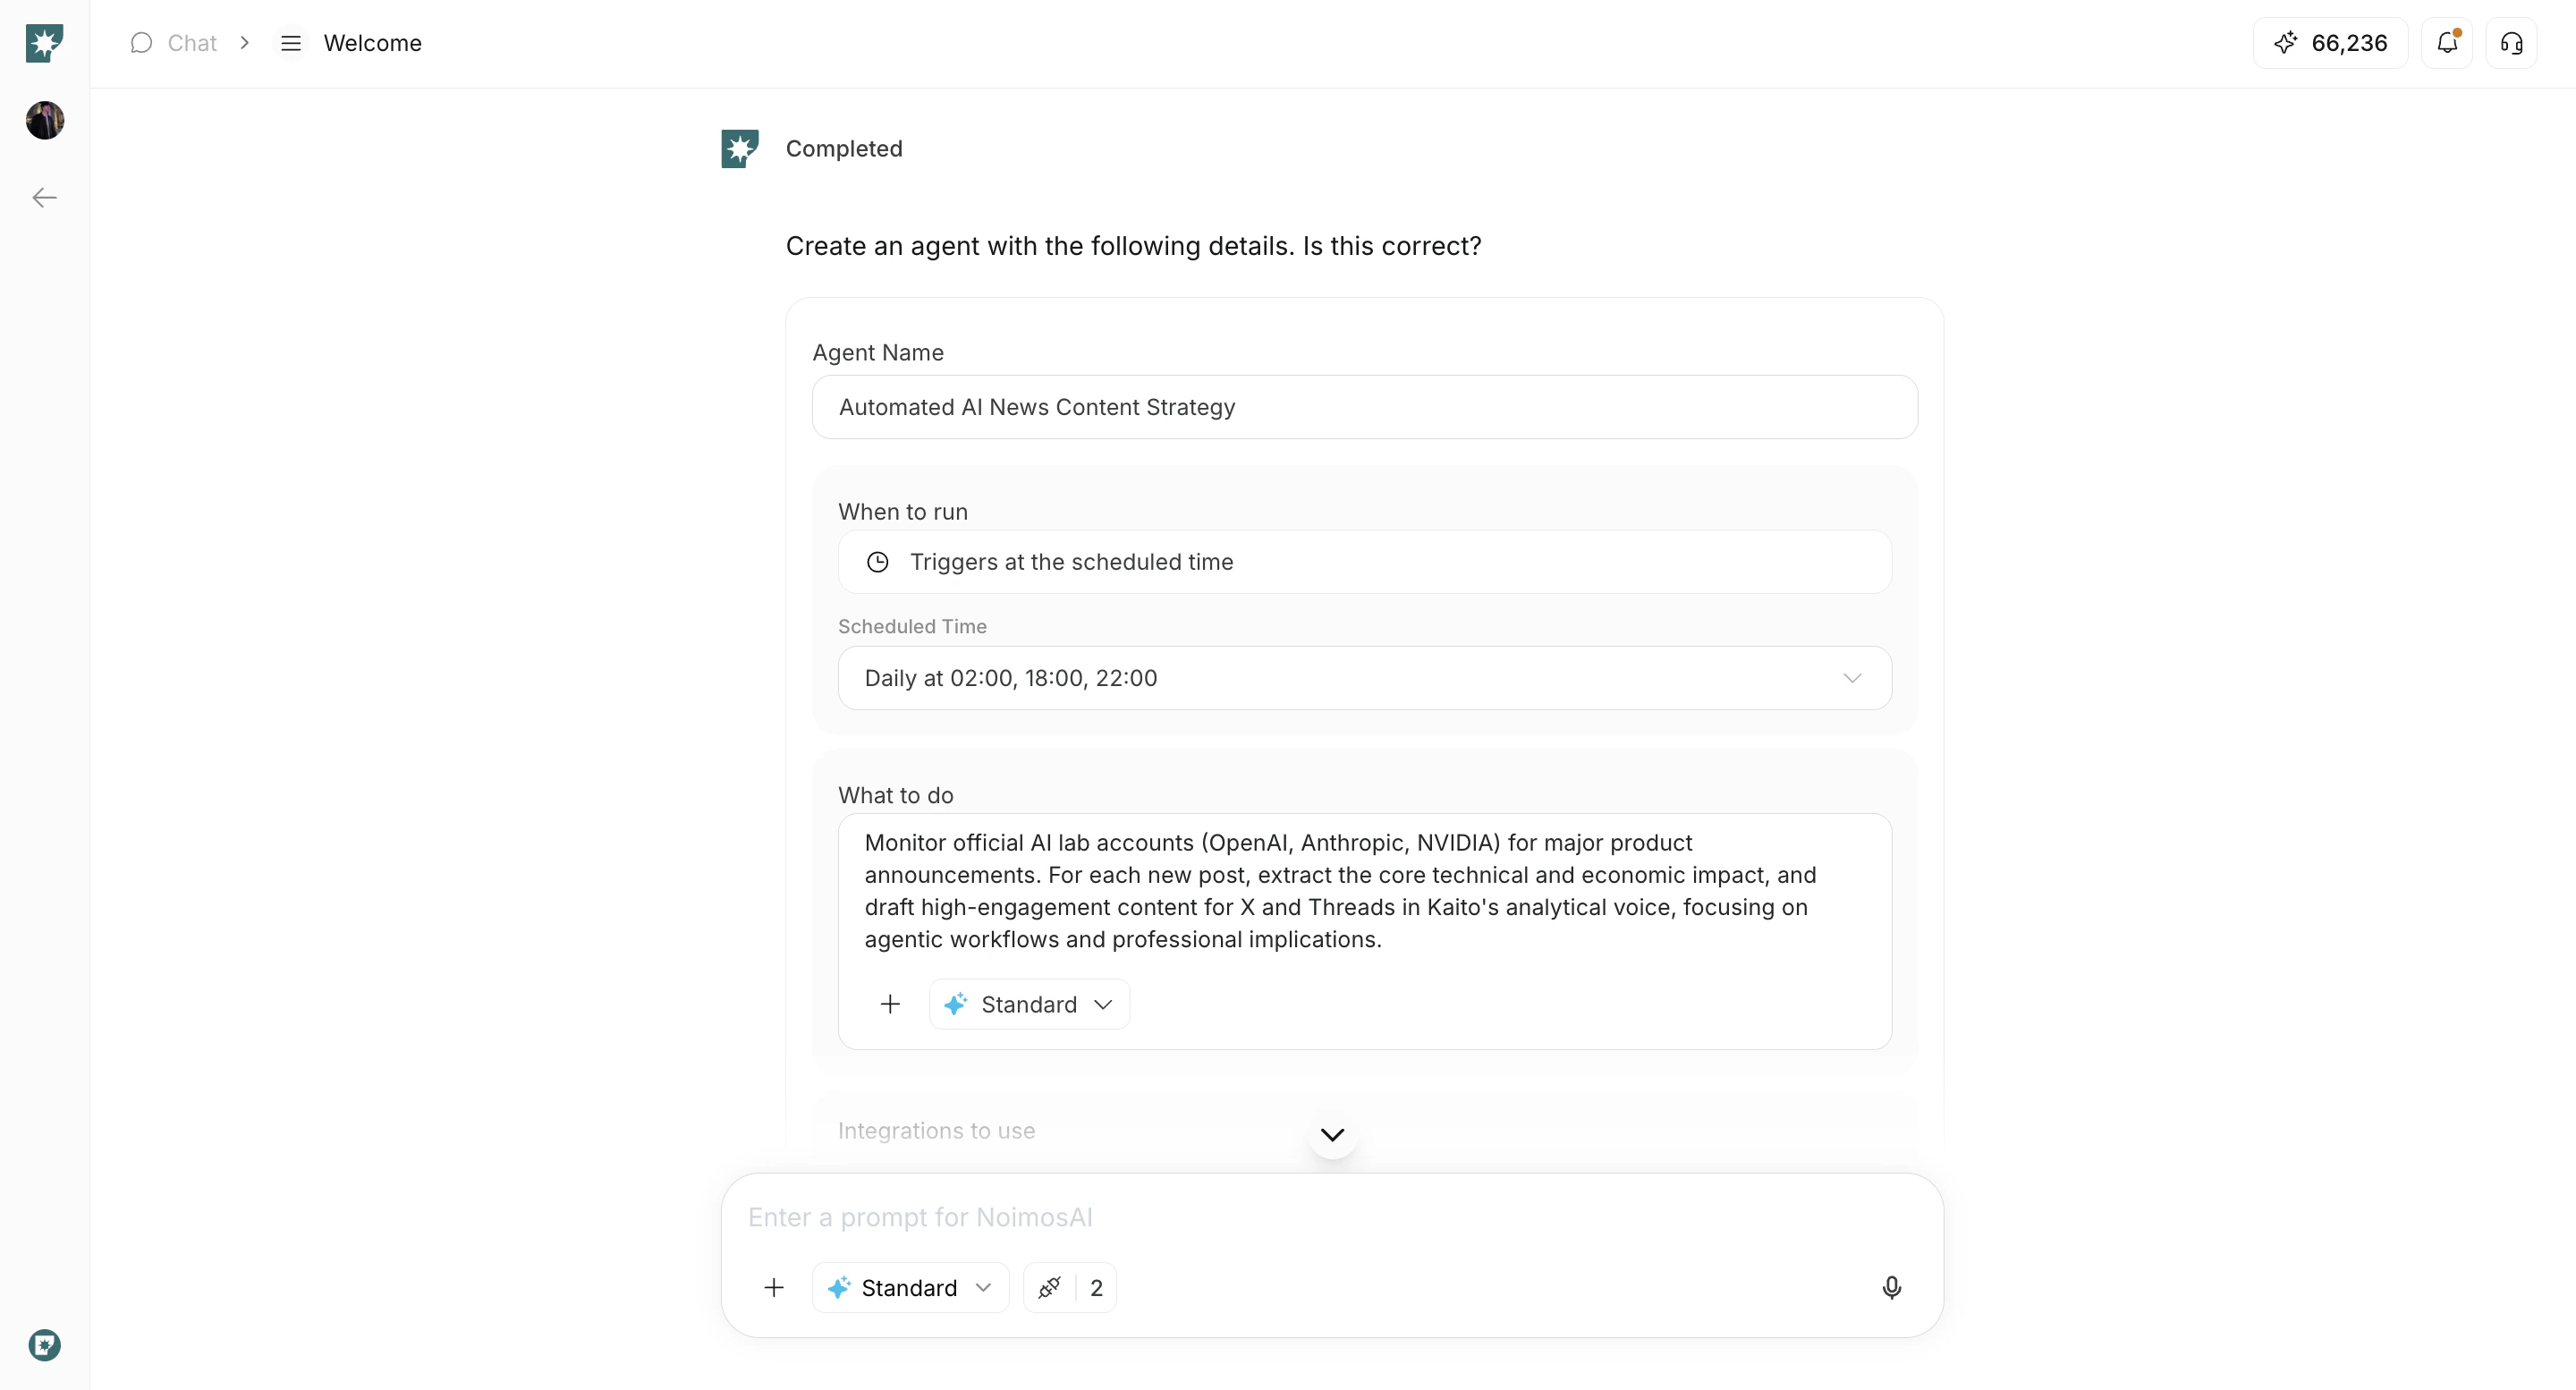
Task: Select the scheduled time trigger option
Action: coord(1364,562)
